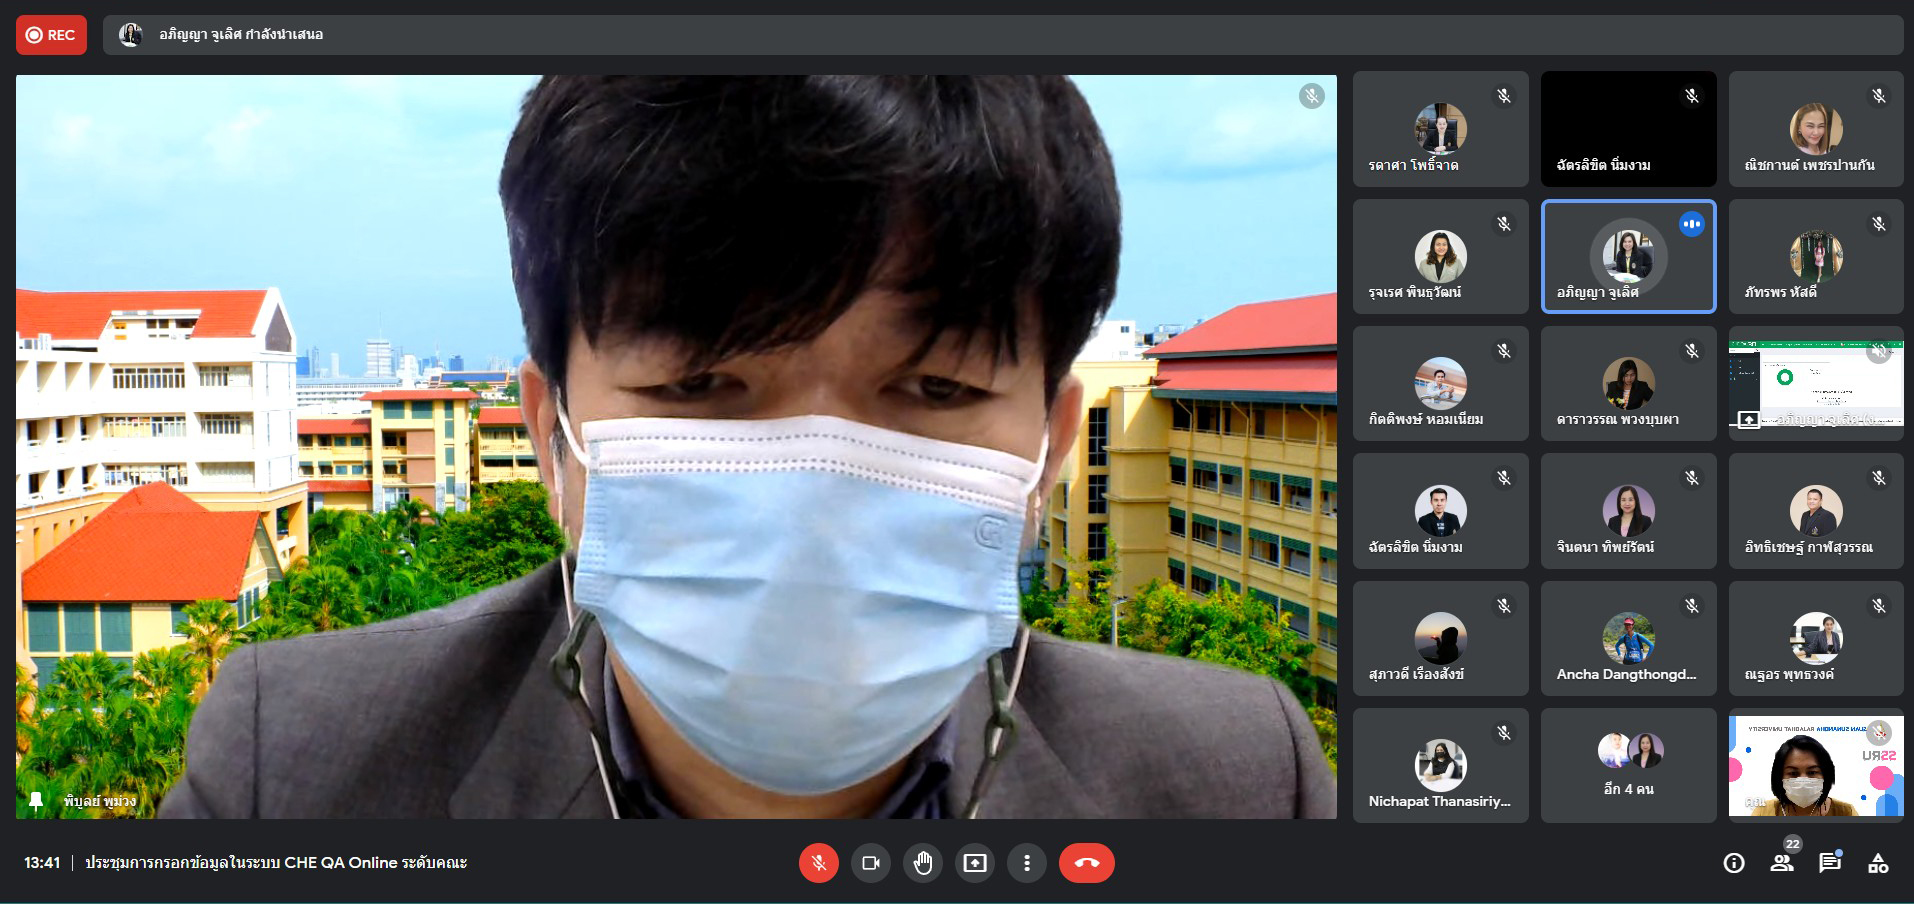Viewport: 1914px width, 904px height.
Task: Open the chat messages panel
Action: 1830,863
